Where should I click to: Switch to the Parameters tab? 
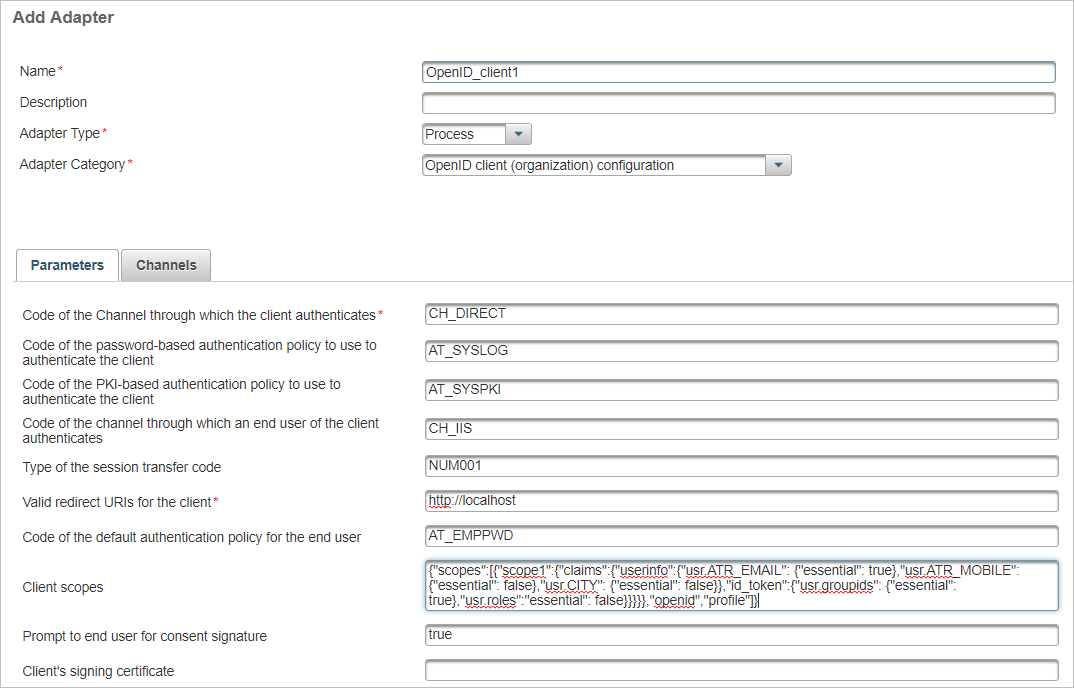[67, 265]
